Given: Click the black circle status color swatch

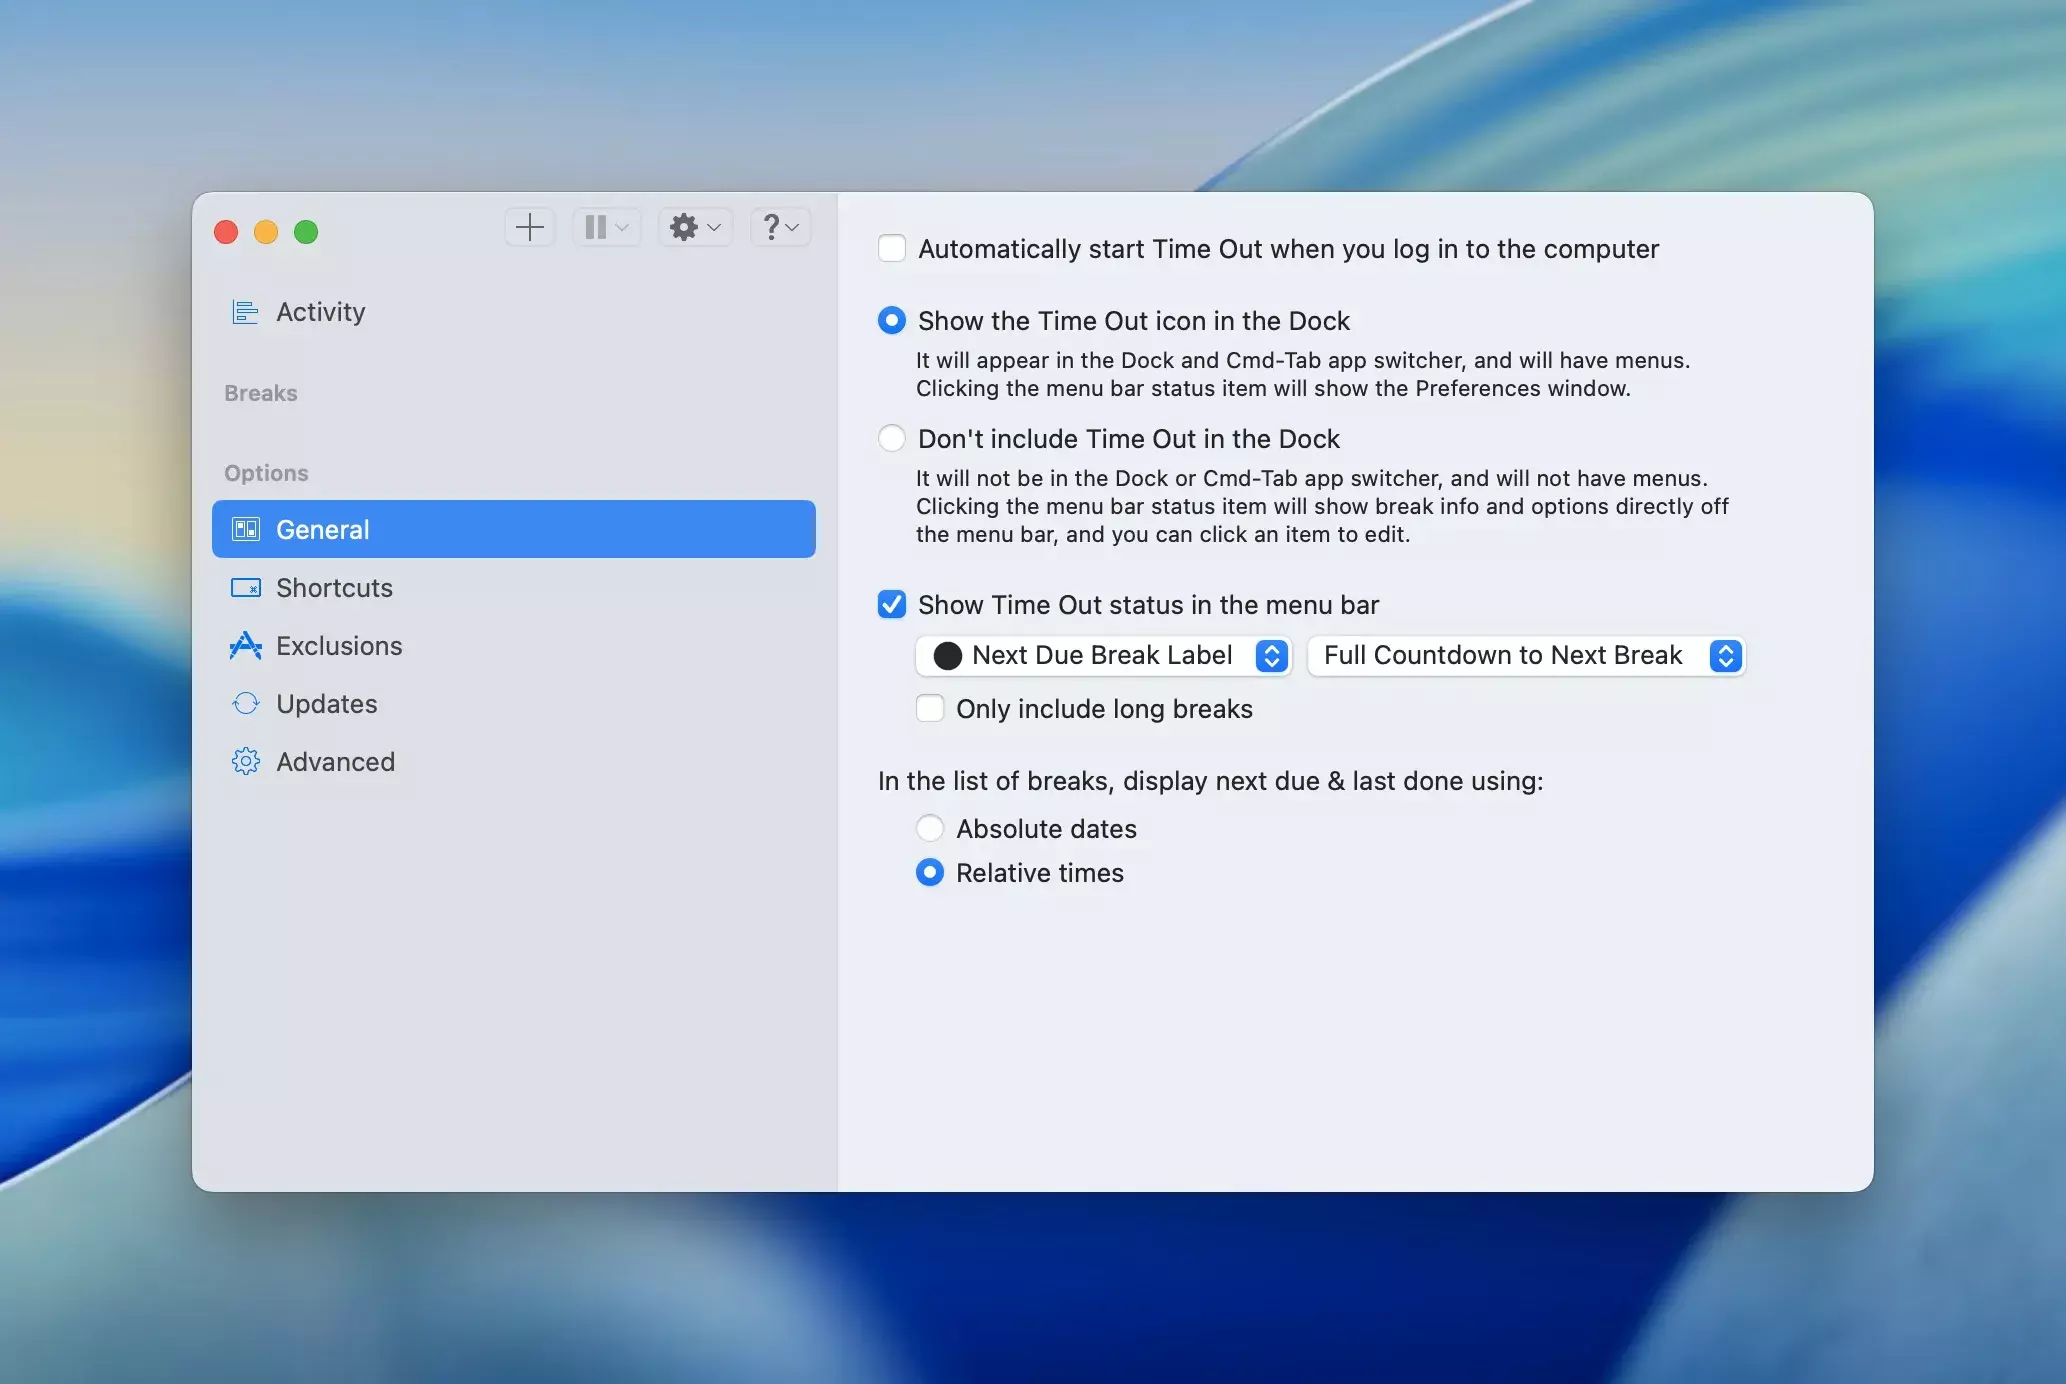Looking at the screenshot, I should coord(947,656).
